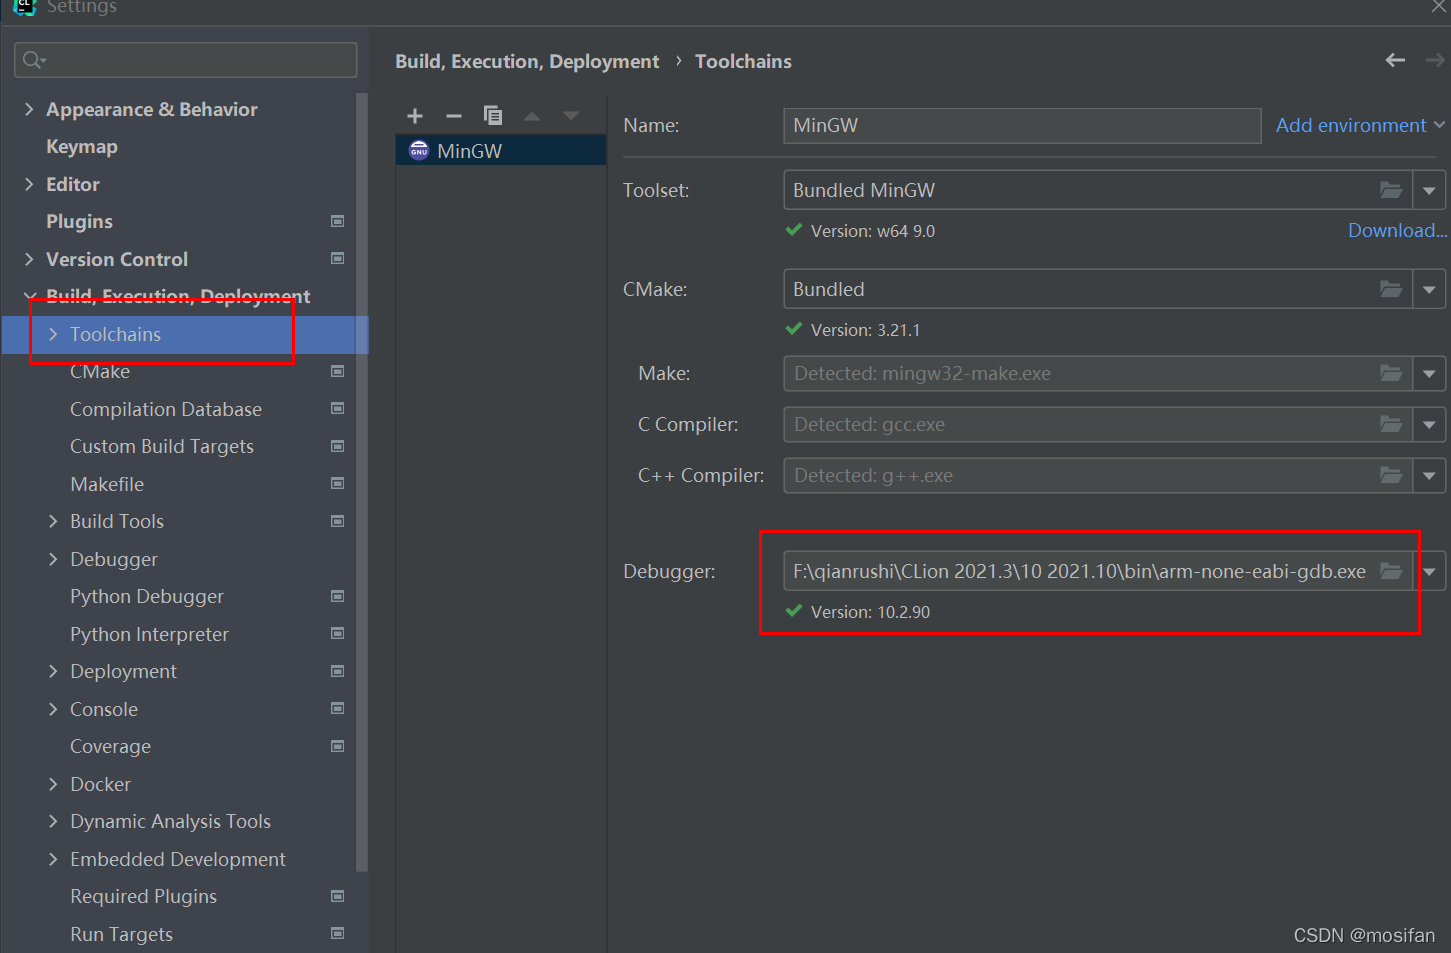Open Coverage settings page
1451x953 pixels.
(x=110, y=746)
